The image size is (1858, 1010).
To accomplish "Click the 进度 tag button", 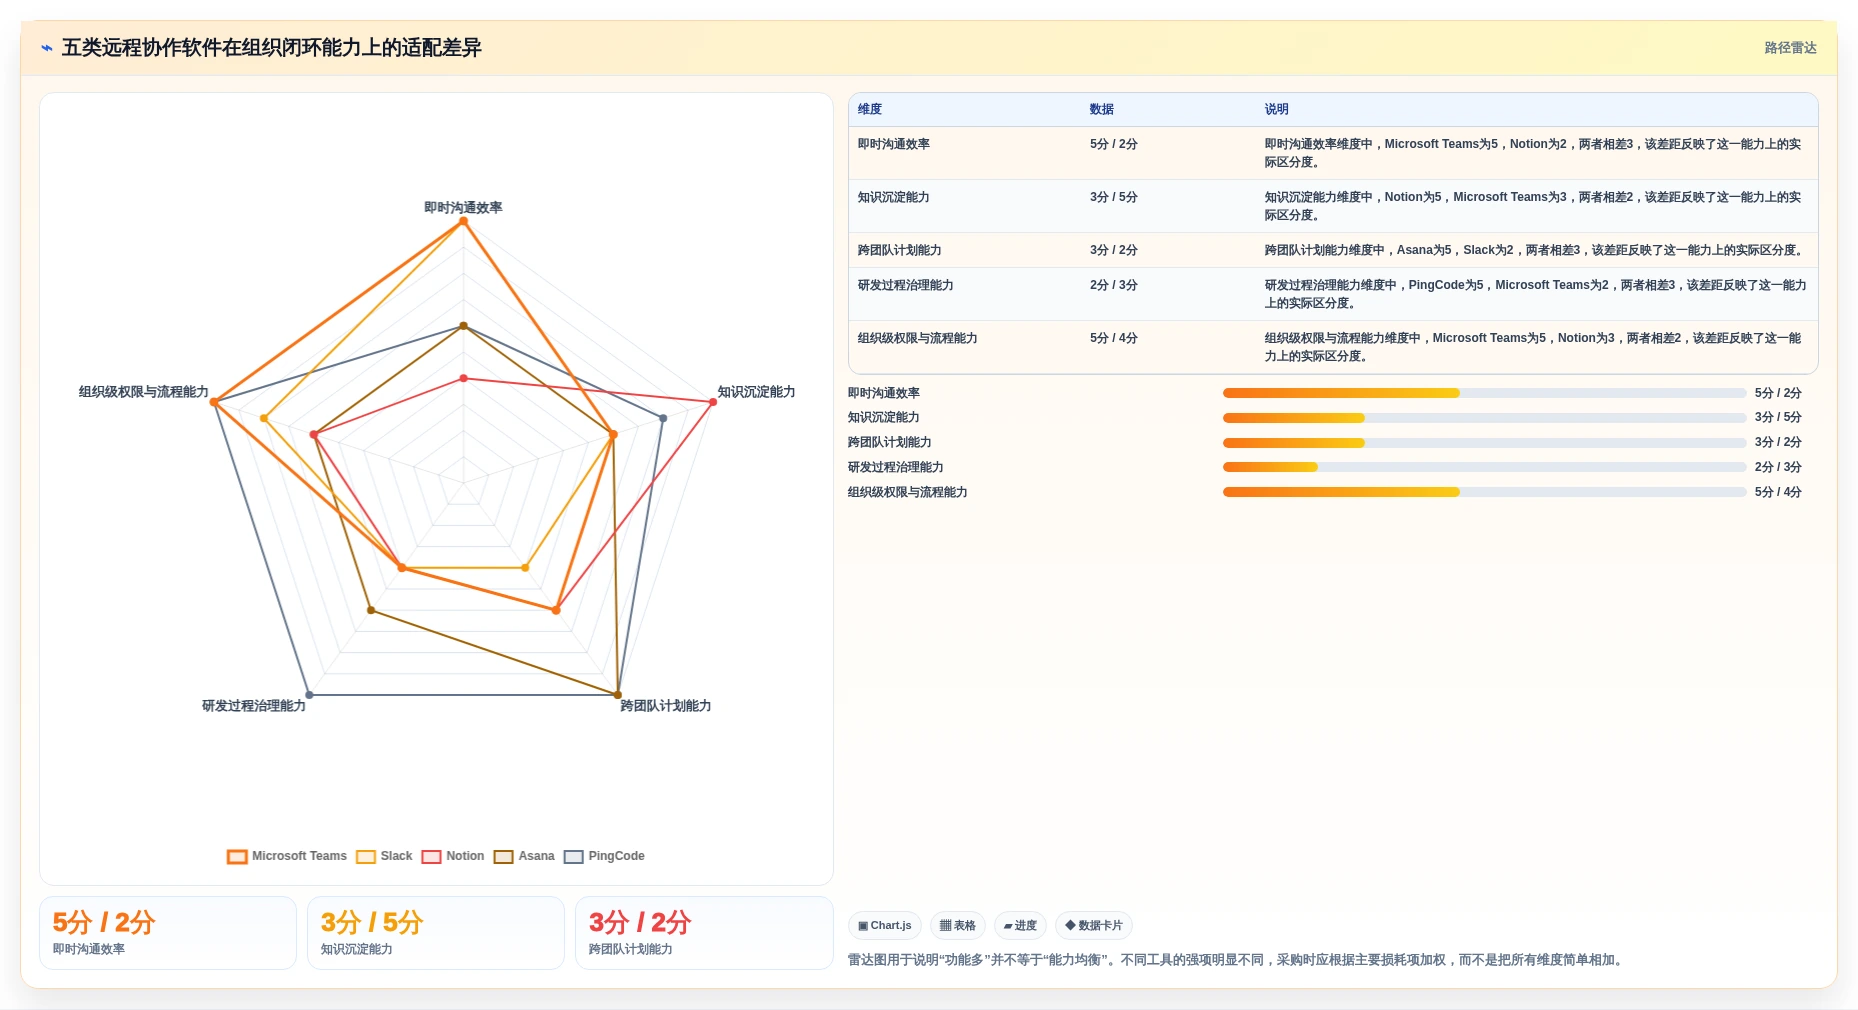I will pyautogui.click(x=1020, y=926).
